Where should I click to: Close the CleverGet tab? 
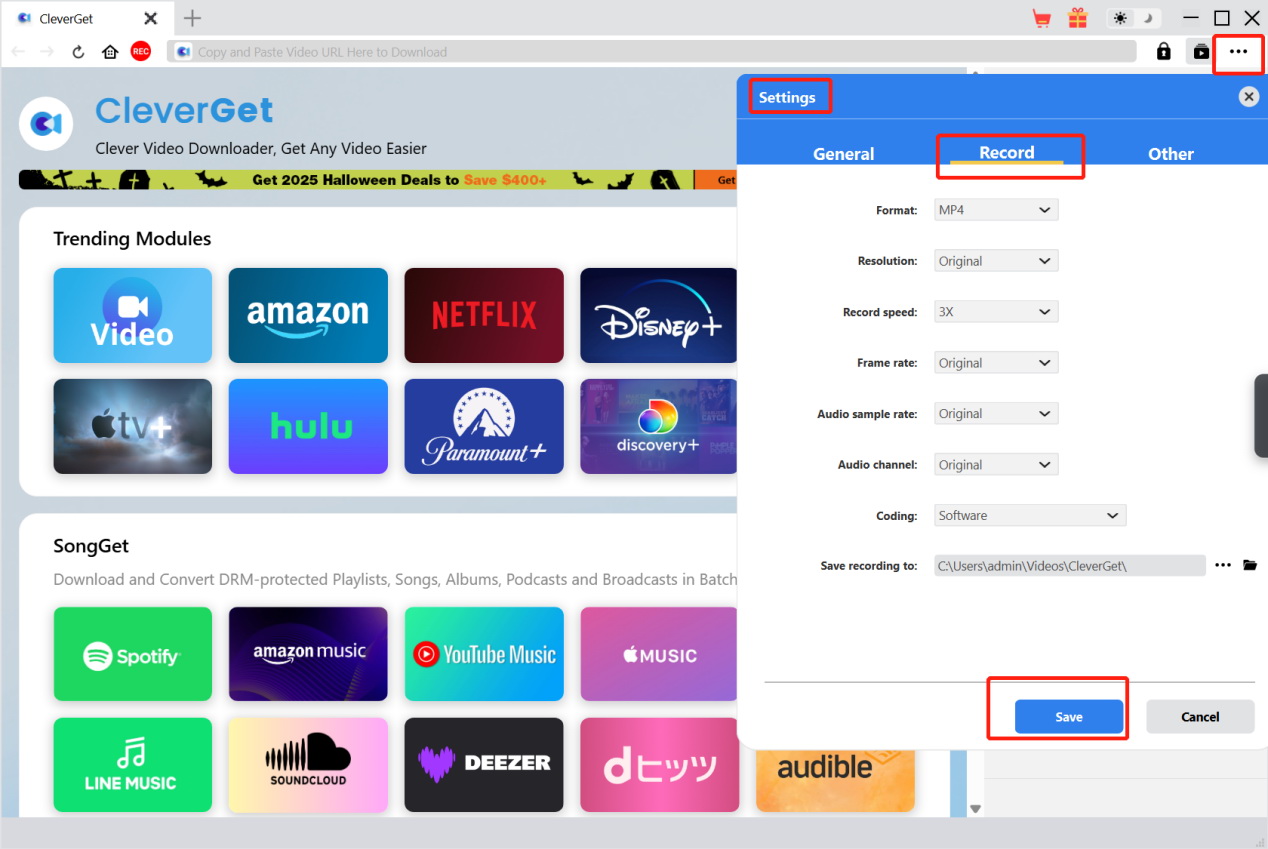coord(150,18)
